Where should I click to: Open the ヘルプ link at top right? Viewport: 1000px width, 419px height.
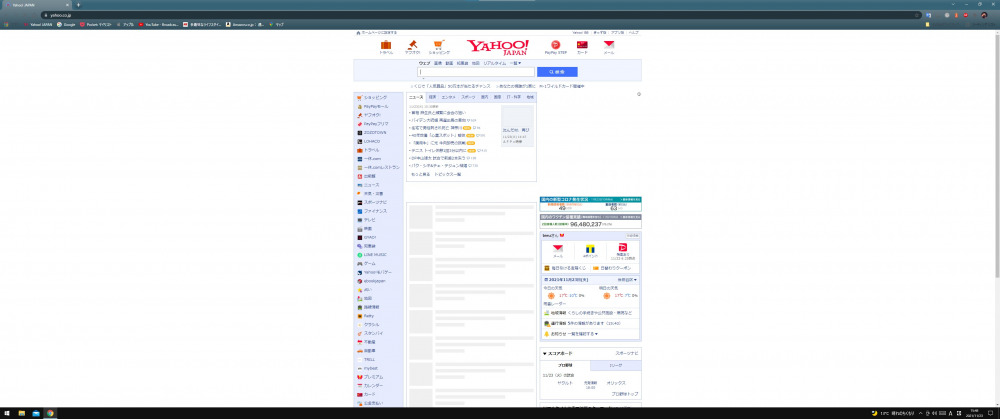coord(634,32)
